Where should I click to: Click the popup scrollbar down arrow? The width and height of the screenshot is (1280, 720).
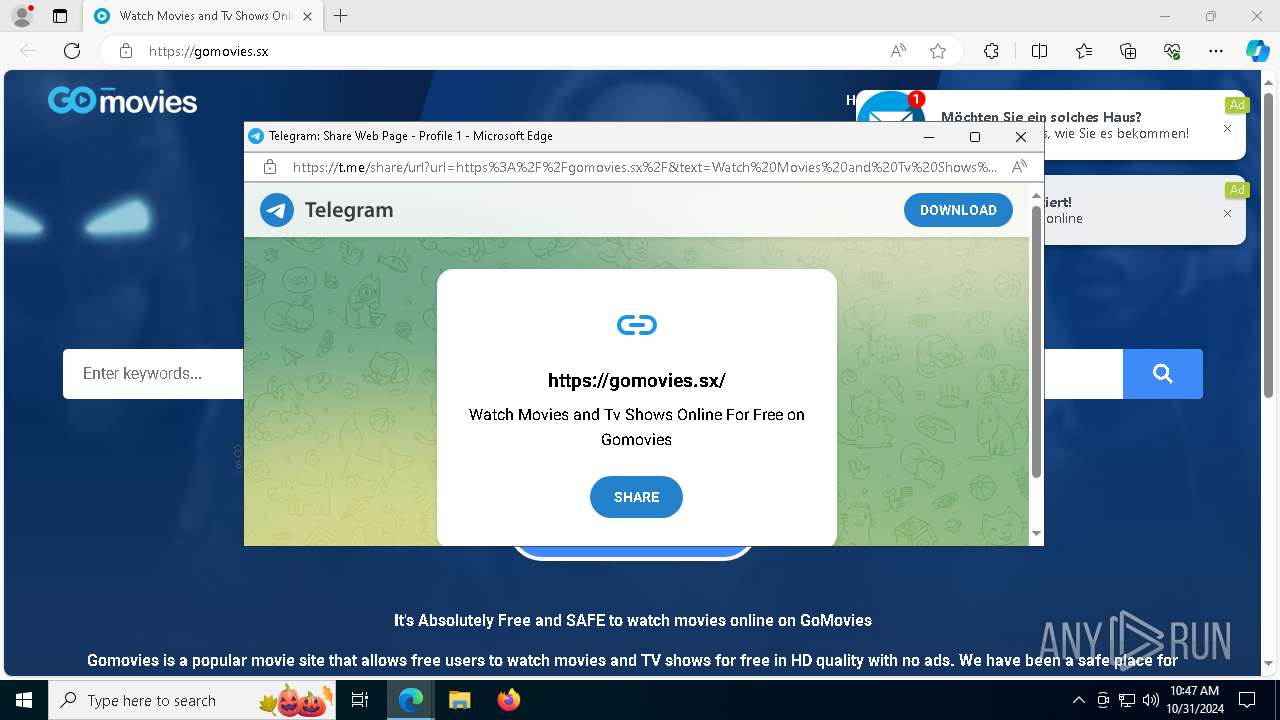tap(1036, 534)
